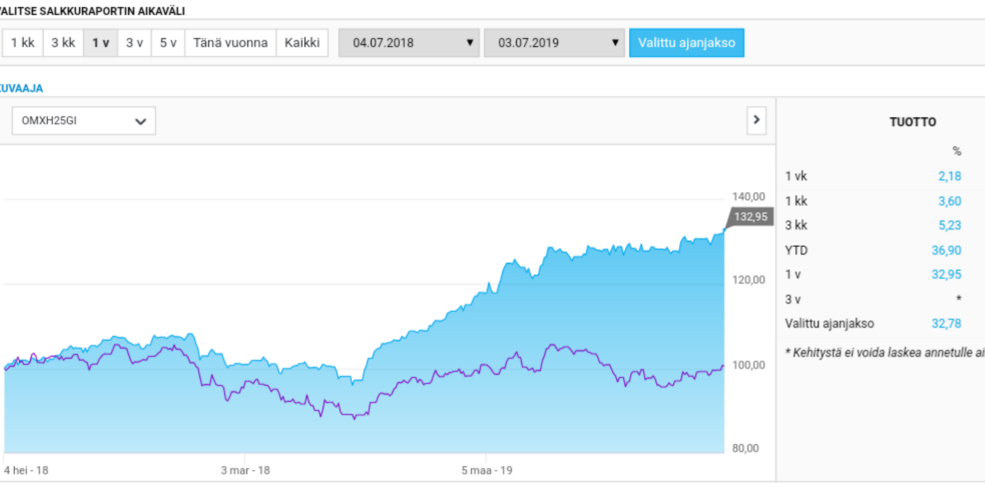
Task: Open the end date 03.07.2019 dropdown
Action: 554,43
